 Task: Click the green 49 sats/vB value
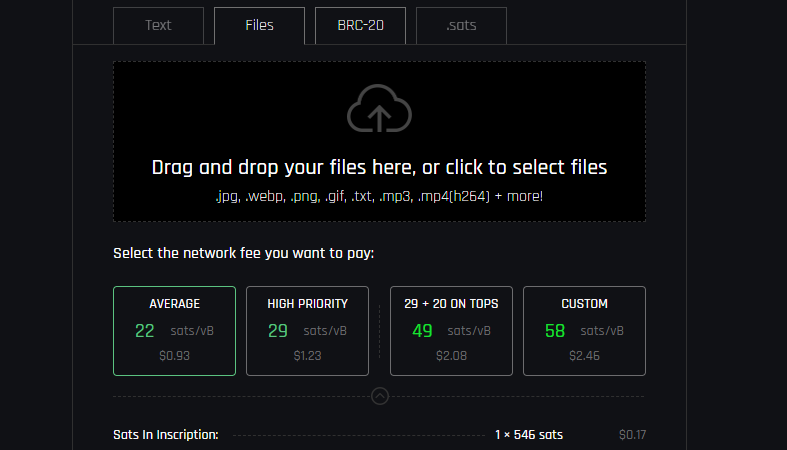[422, 331]
